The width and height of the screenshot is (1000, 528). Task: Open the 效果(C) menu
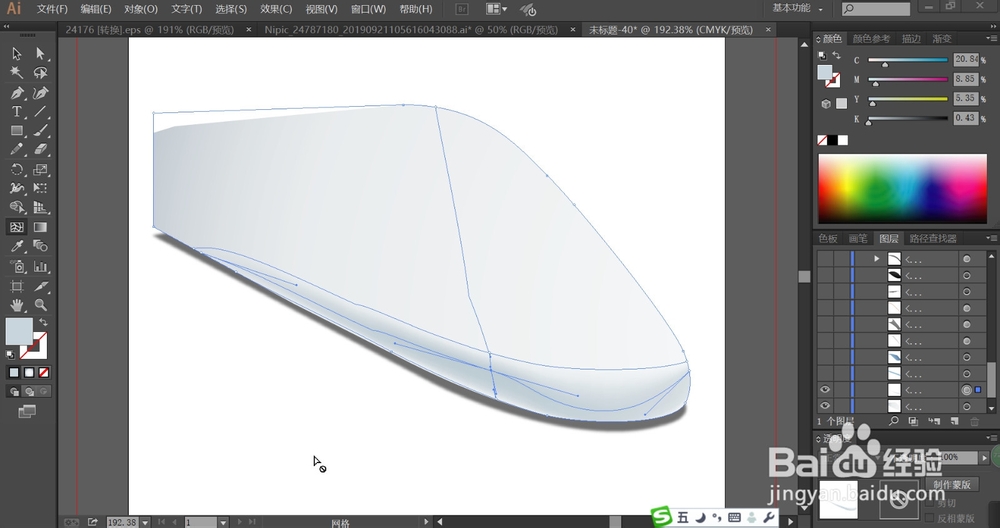(x=276, y=9)
